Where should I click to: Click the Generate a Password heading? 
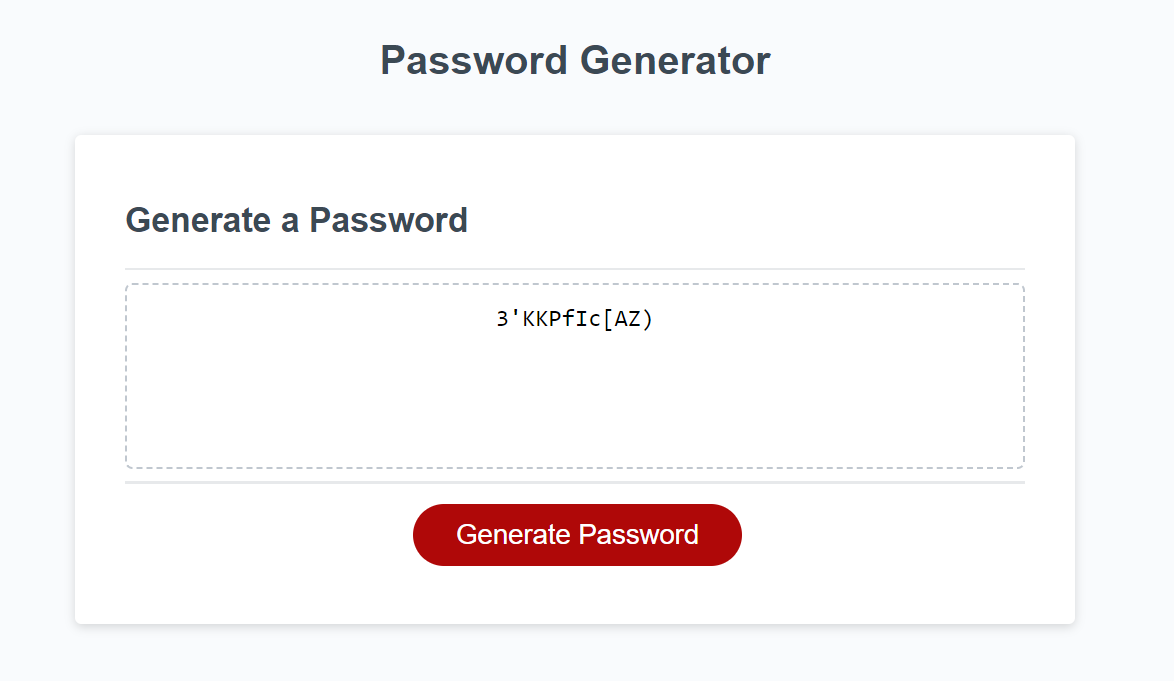click(296, 221)
